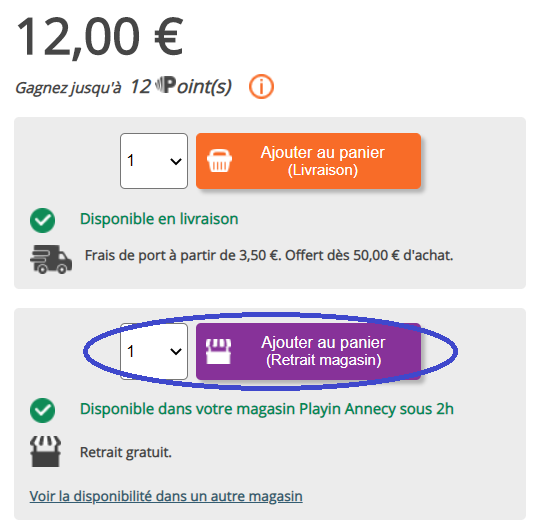This screenshot has height=526, width=540.
Task: Click the Frais de port shipping cost text
Action: [x=269, y=256]
